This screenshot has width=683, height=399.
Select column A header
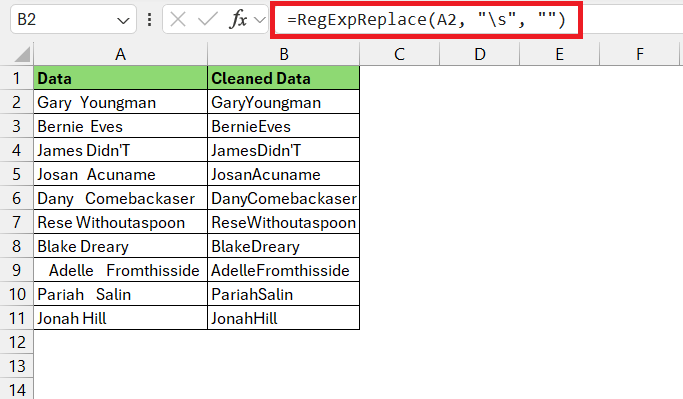(121, 54)
